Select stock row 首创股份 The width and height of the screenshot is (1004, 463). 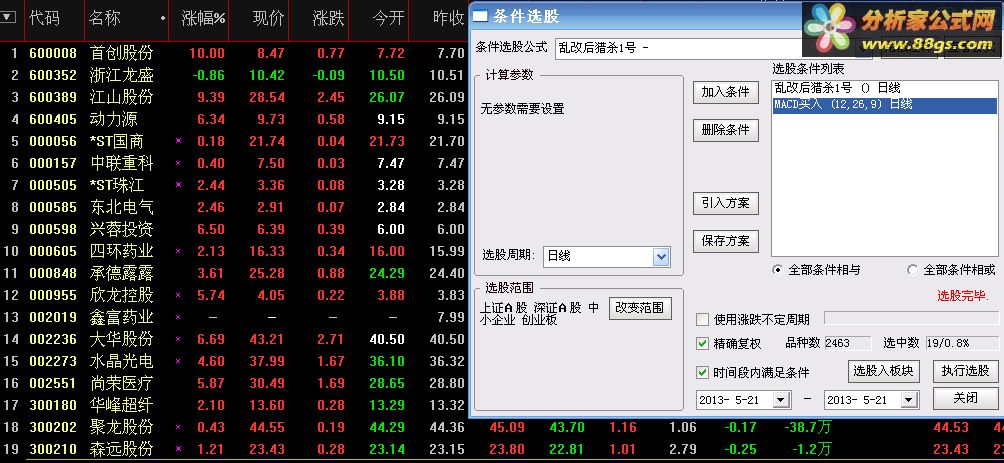(x=122, y=53)
